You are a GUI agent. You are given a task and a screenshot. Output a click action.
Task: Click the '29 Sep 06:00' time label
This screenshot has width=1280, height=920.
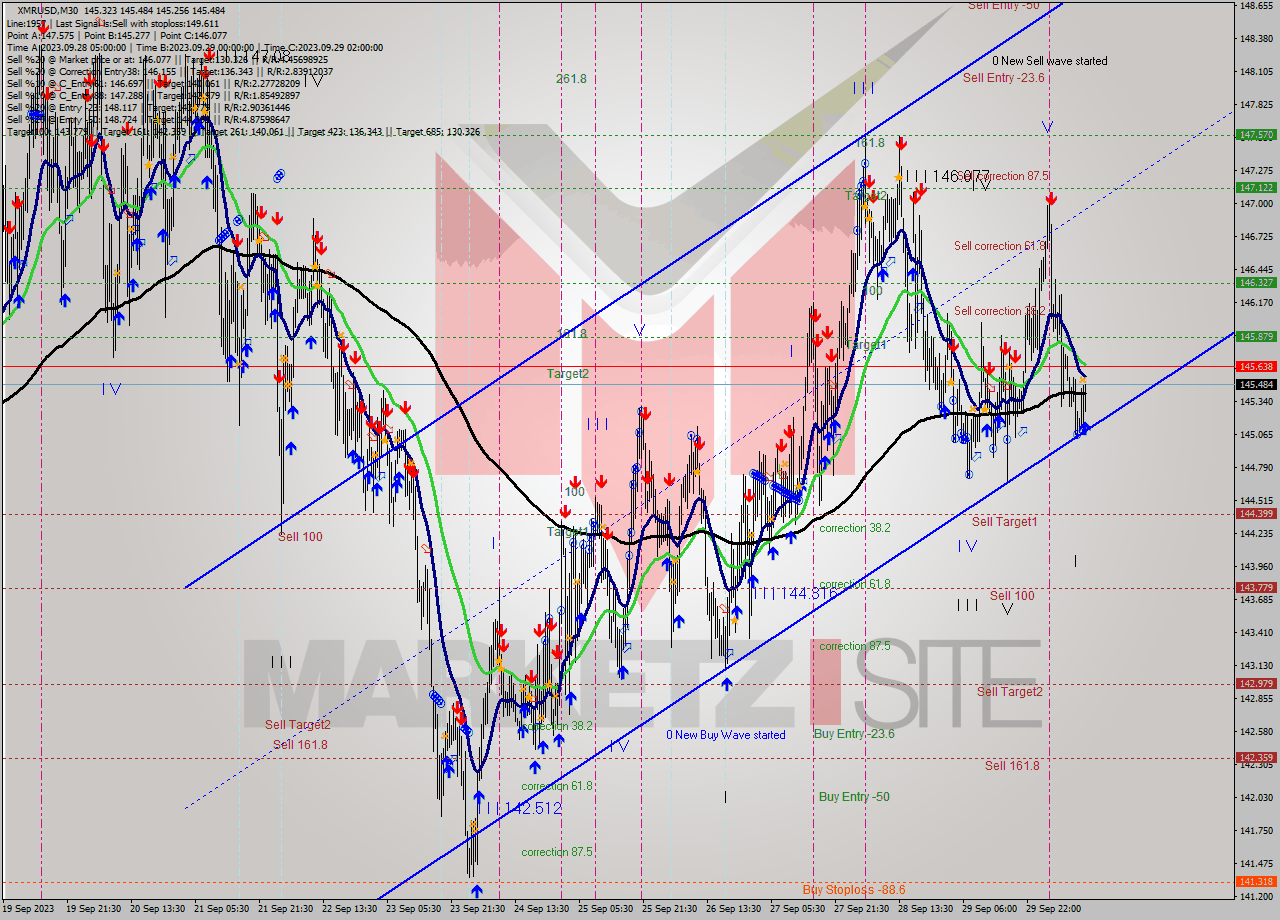click(x=990, y=909)
